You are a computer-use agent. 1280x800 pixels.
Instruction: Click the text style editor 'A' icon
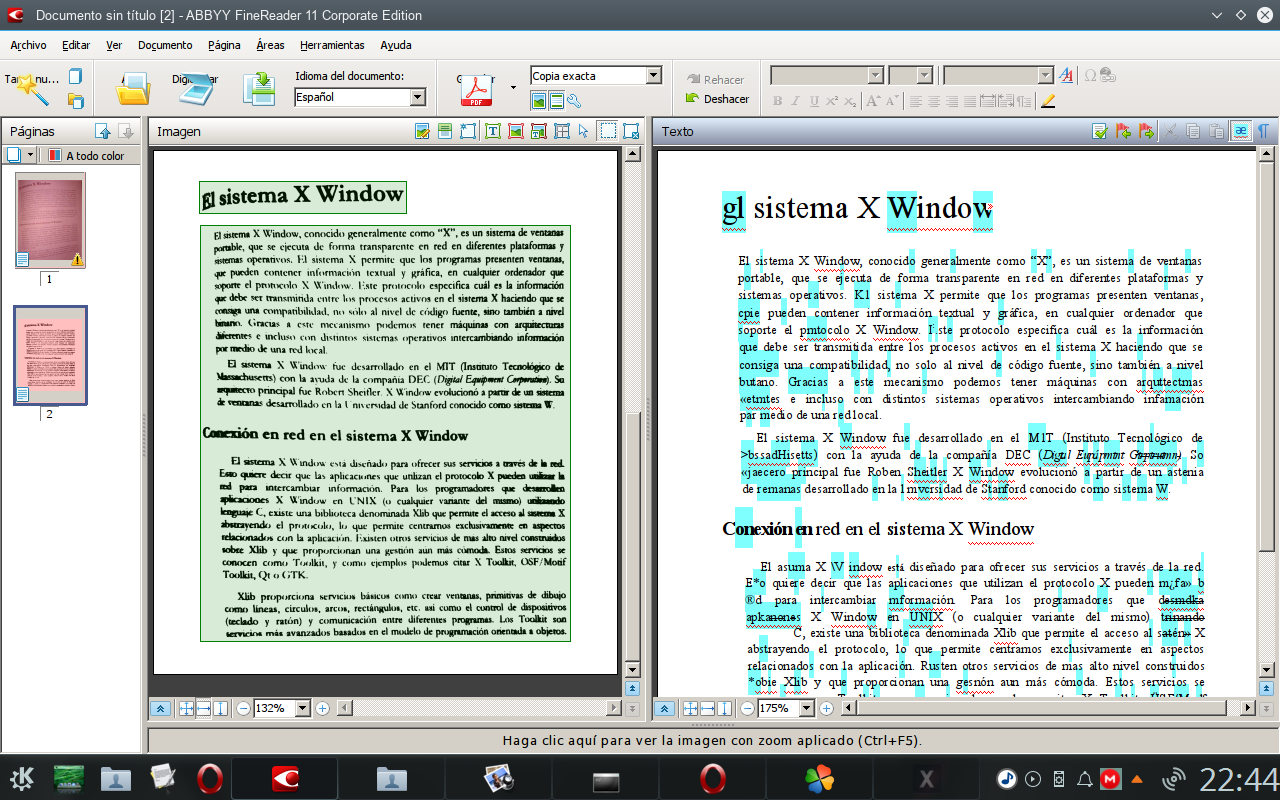[1066, 76]
